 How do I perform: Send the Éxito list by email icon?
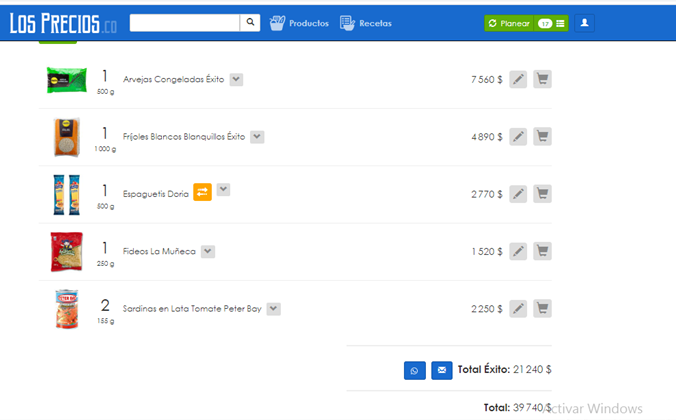pos(442,370)
